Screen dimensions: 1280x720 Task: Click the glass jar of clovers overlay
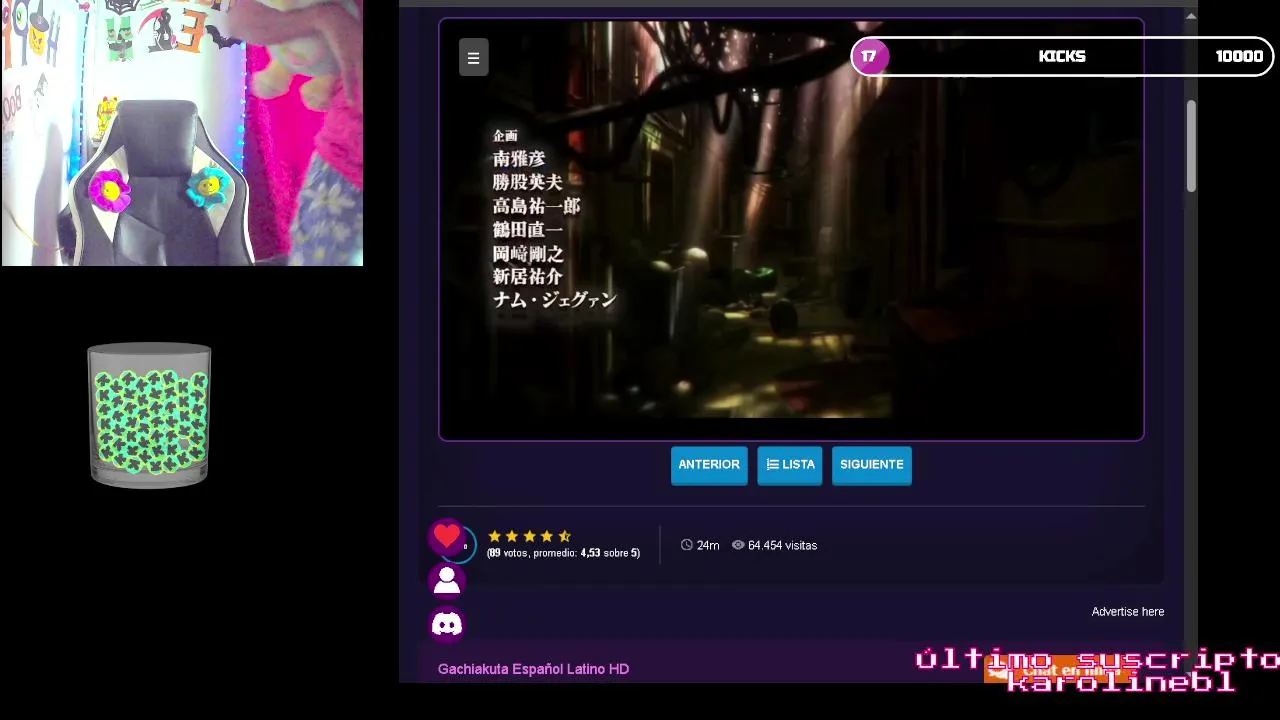(x=149, y=415)
